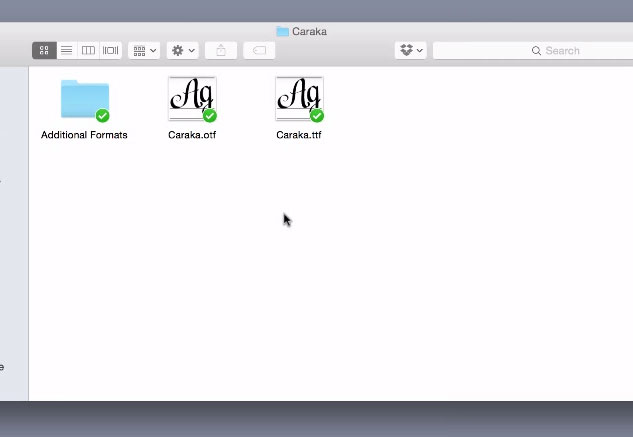The width and height of the screenshot is (633, 437).
Task: Click the Caraka.ttf file name
Action: (x=299, y=135)
